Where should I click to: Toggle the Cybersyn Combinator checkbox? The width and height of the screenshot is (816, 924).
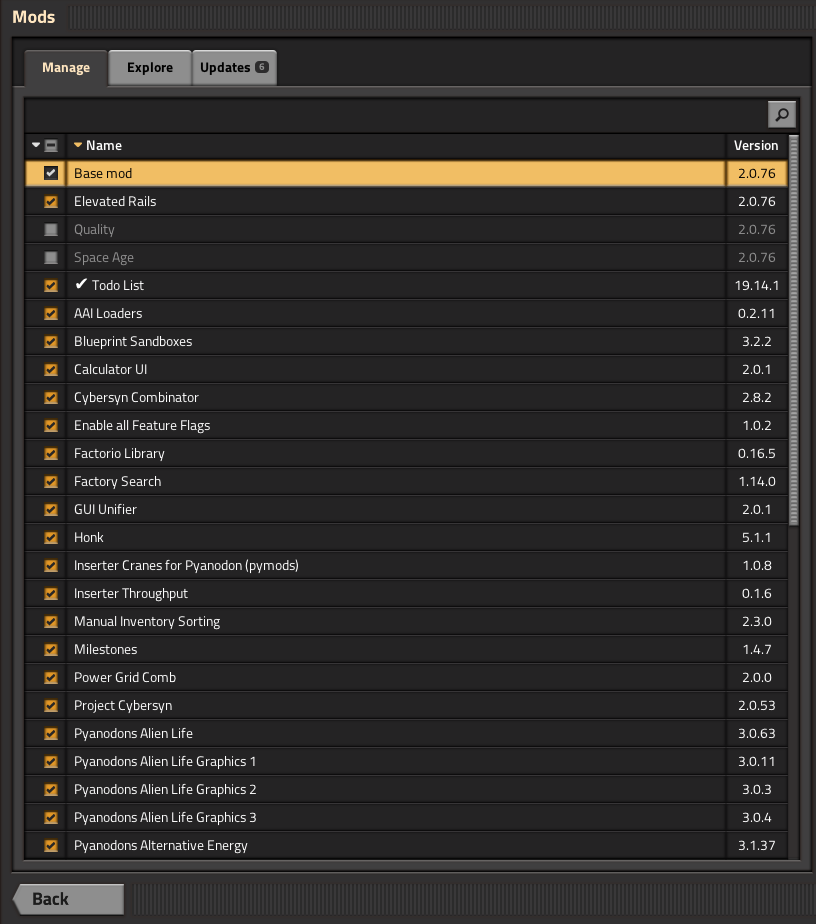[x=51, y=397]
